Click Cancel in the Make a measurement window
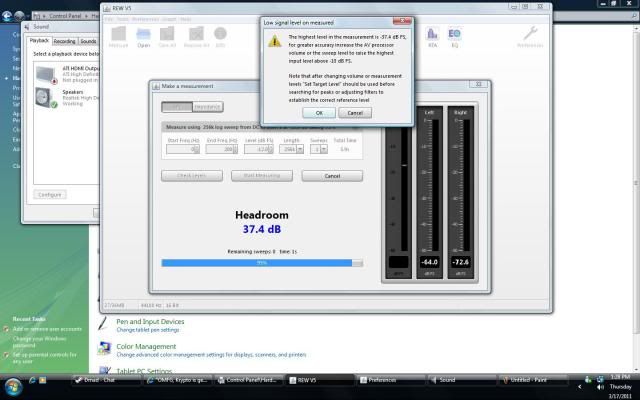Image resolution: width=640 pixels, height=400 pixels. (x=332, y=176)
